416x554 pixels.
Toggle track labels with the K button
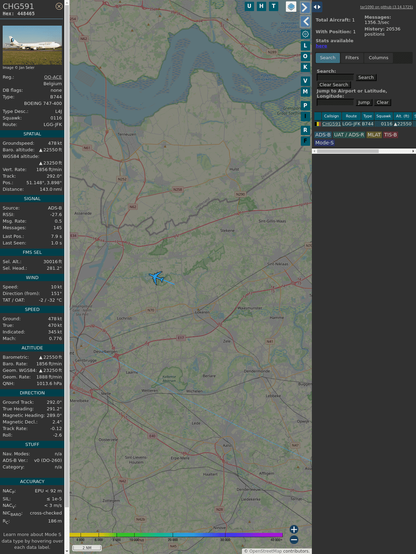coord(305,67)
